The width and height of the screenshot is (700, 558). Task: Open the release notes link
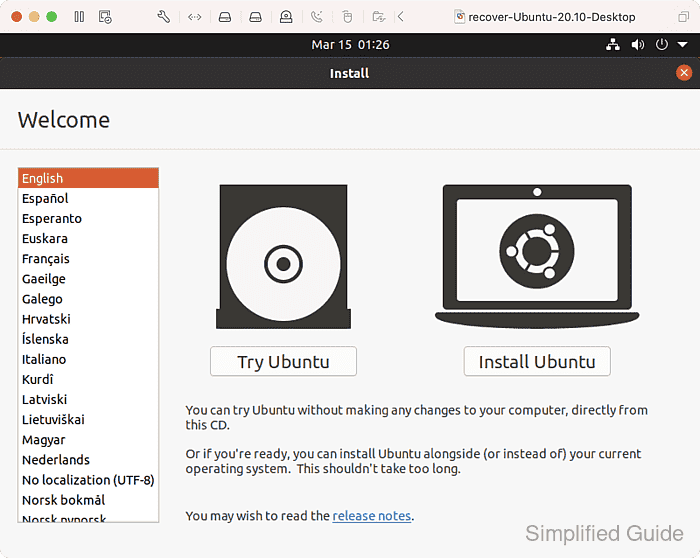371,516
